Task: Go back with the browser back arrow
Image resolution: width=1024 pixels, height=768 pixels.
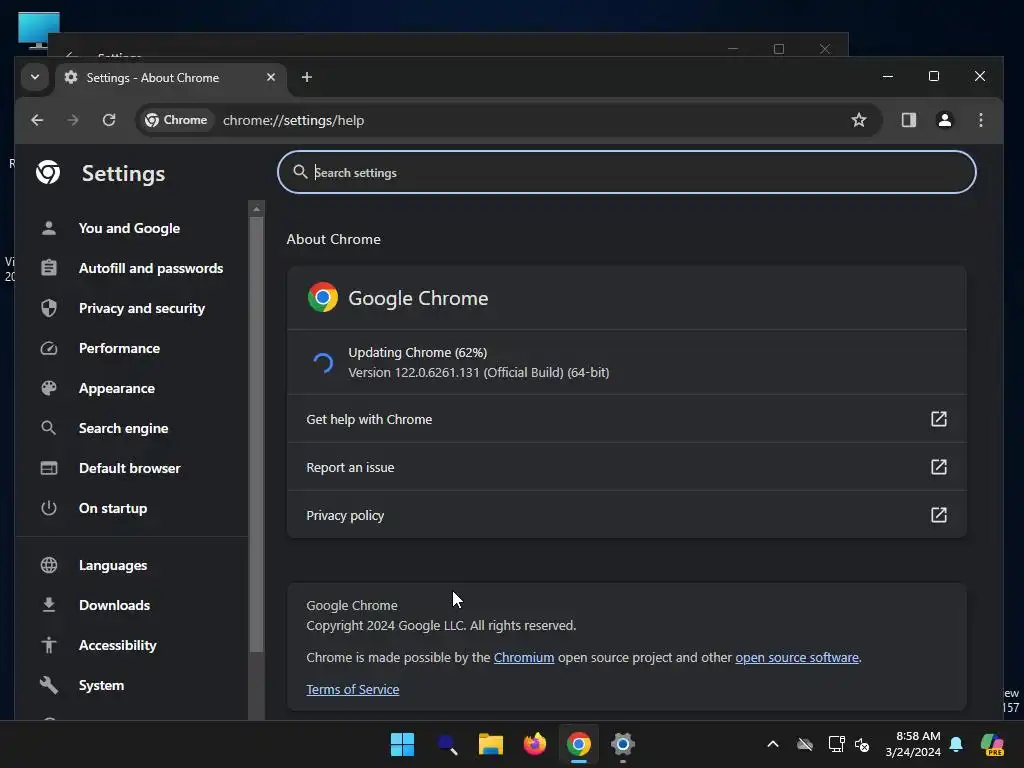Action: 37,120
